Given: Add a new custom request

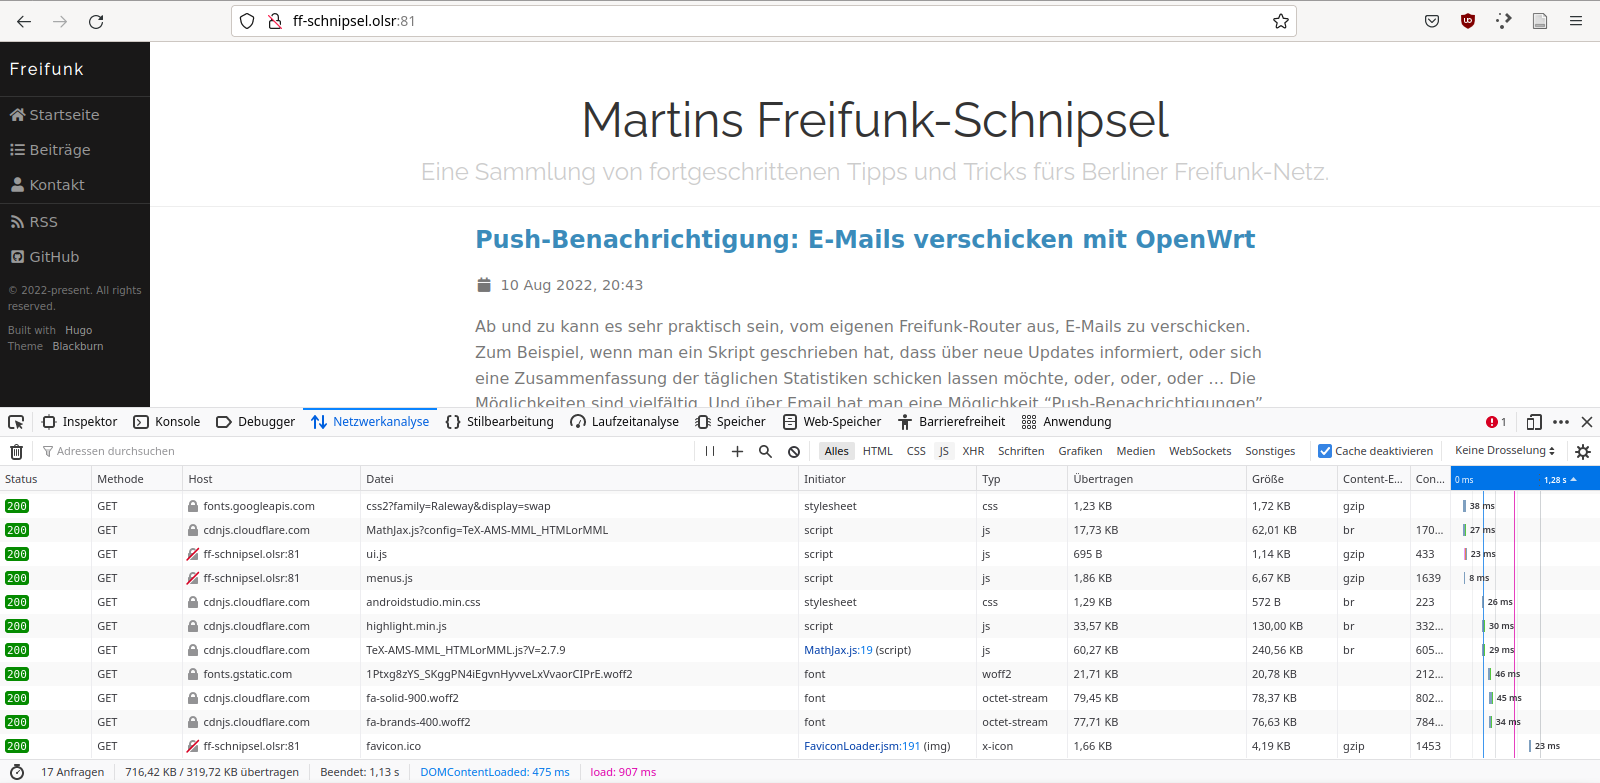Looking at the screenshot, I should [x=737, y=451].
